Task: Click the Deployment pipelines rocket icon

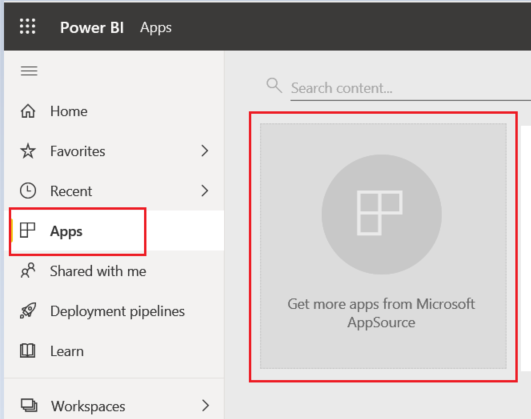Action: [28, 310]
